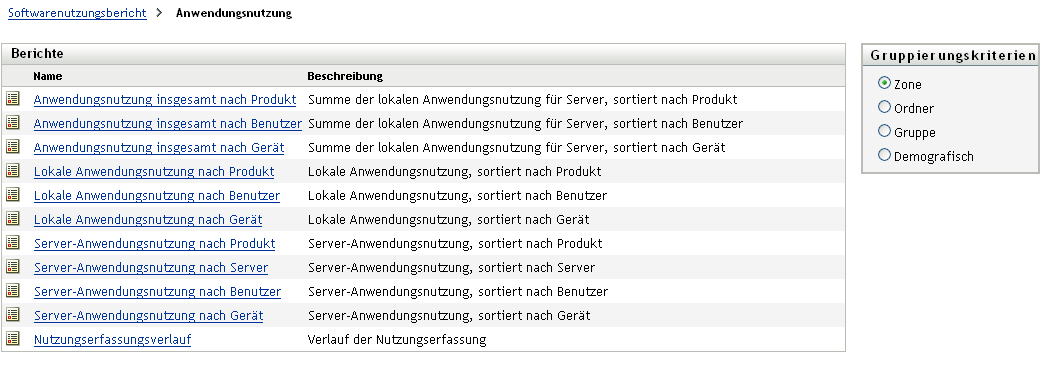The width and height of the screenshot is (1049, 381).
Task: Open Lokale Anwendungsnutzung nach Gerät report
Action: tap(148, 220)
